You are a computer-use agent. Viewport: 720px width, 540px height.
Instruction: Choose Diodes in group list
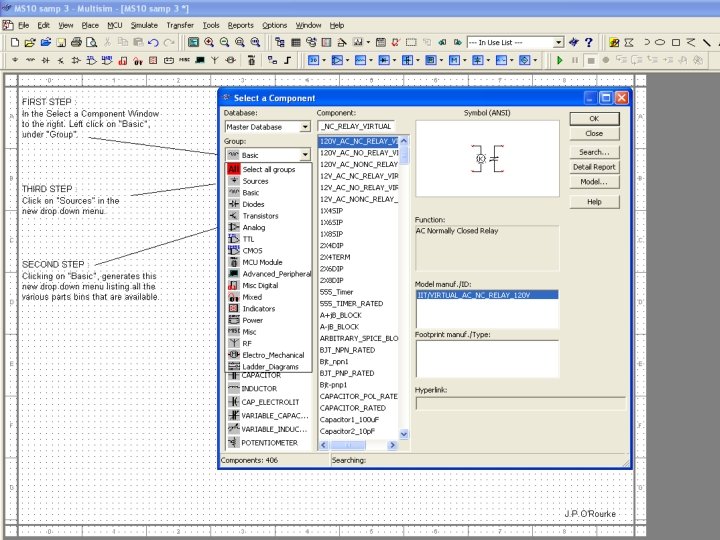point(268,204)
